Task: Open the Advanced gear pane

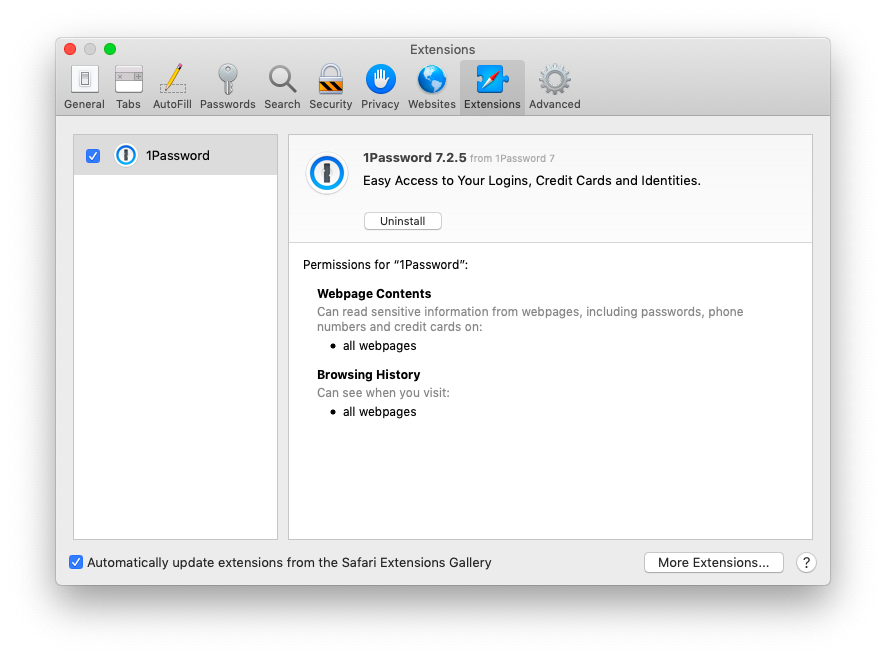Action: [x=555, y=88]
